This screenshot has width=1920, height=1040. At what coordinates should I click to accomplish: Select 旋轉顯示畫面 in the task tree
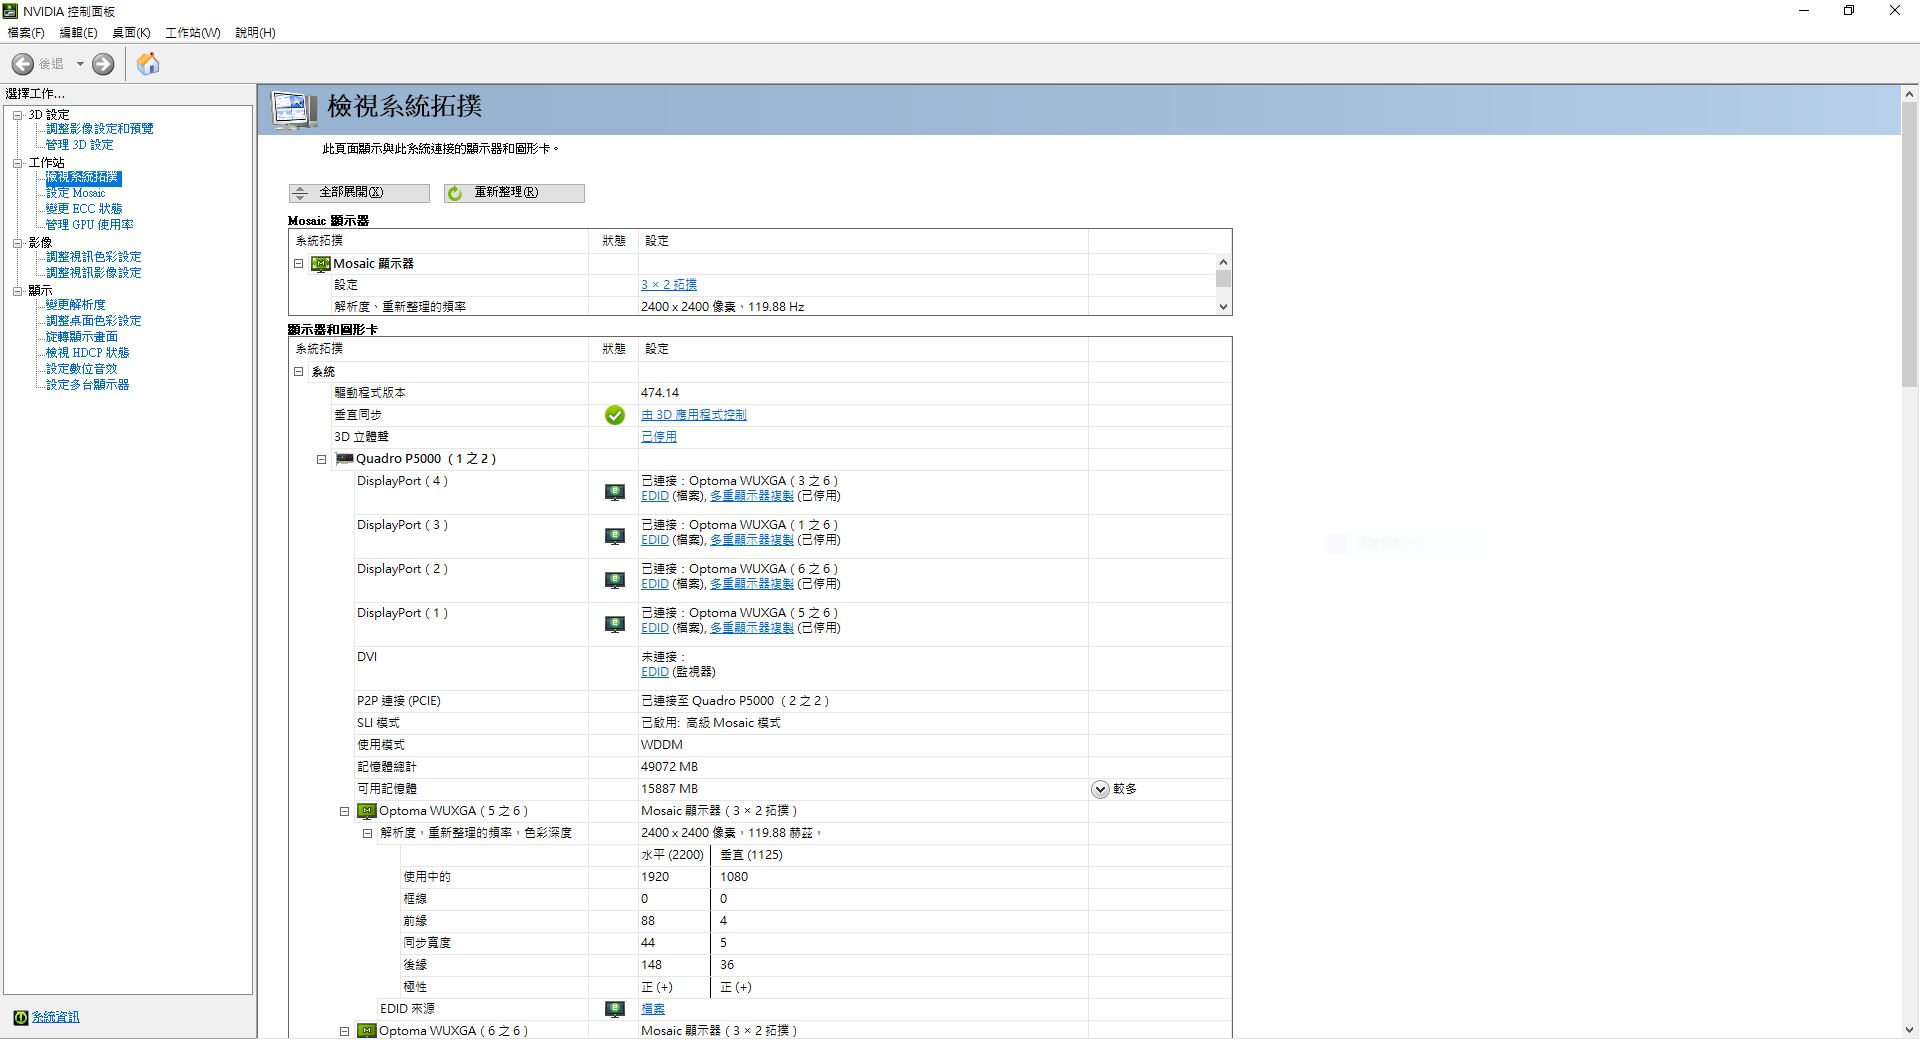click(x=82, y=337)
